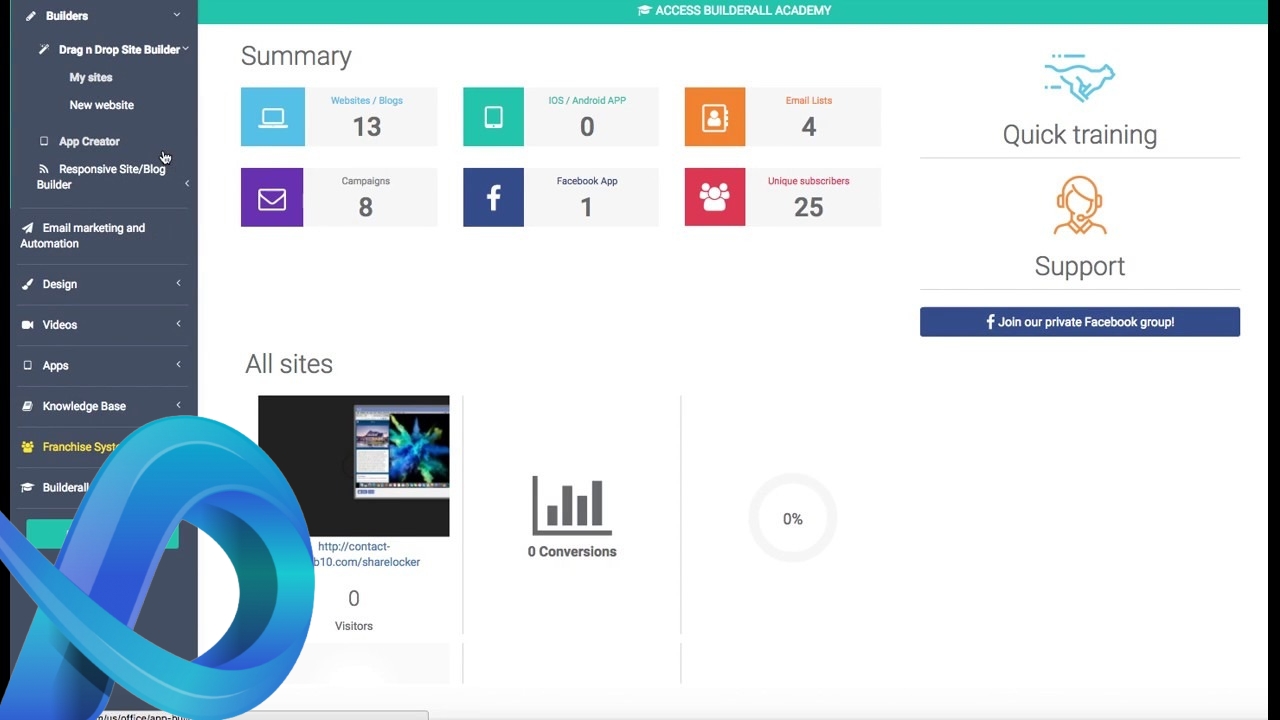Click the video camera icon next to Videos
Viewport: 1280px width, 720px height.
click(28, 325)
